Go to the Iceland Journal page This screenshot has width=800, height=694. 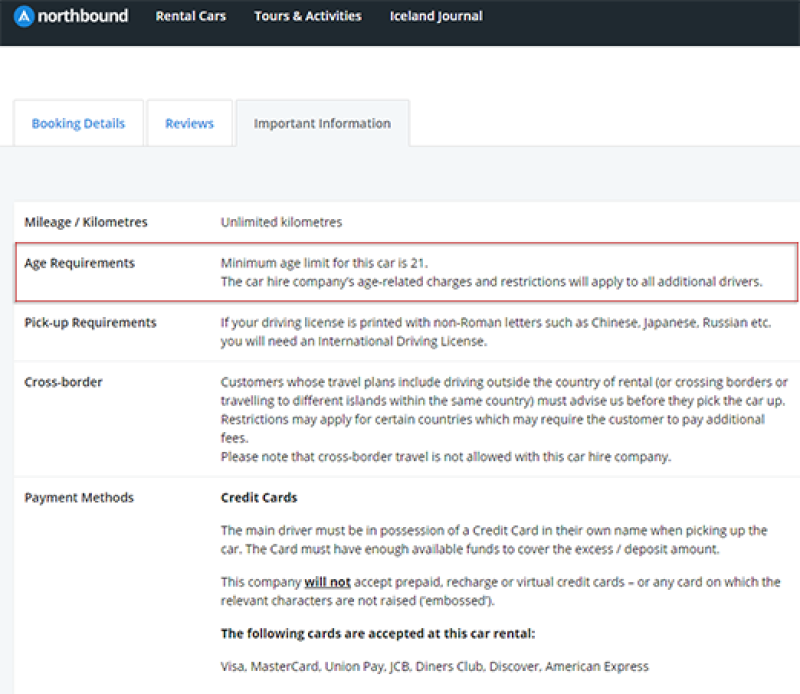[436, 16]
